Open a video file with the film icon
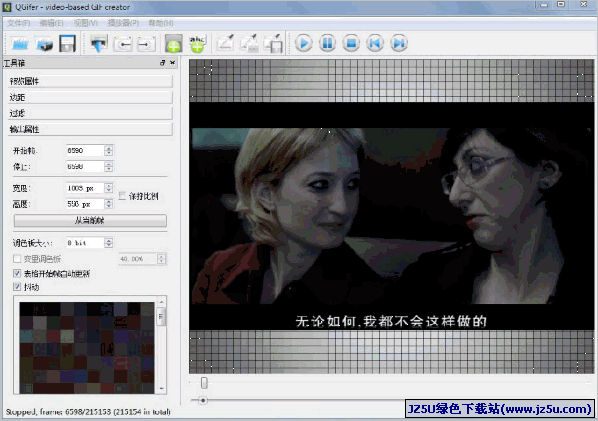Image resolution: width=598 pixels, height=421 pixels. tap(20, 44)
